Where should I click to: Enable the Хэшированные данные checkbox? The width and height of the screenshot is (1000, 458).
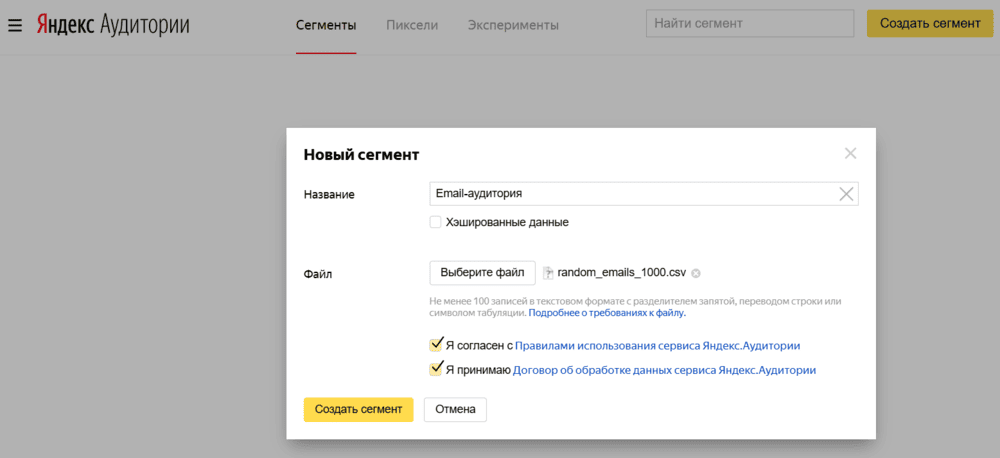coord(435,222)
